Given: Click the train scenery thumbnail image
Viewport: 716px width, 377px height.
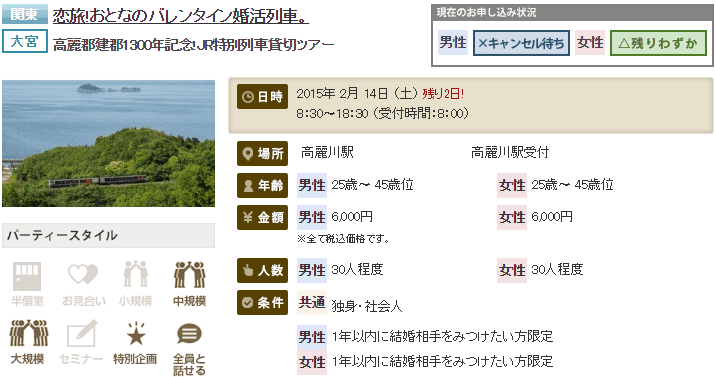Looking at the screenshot, I should [108, 143].
